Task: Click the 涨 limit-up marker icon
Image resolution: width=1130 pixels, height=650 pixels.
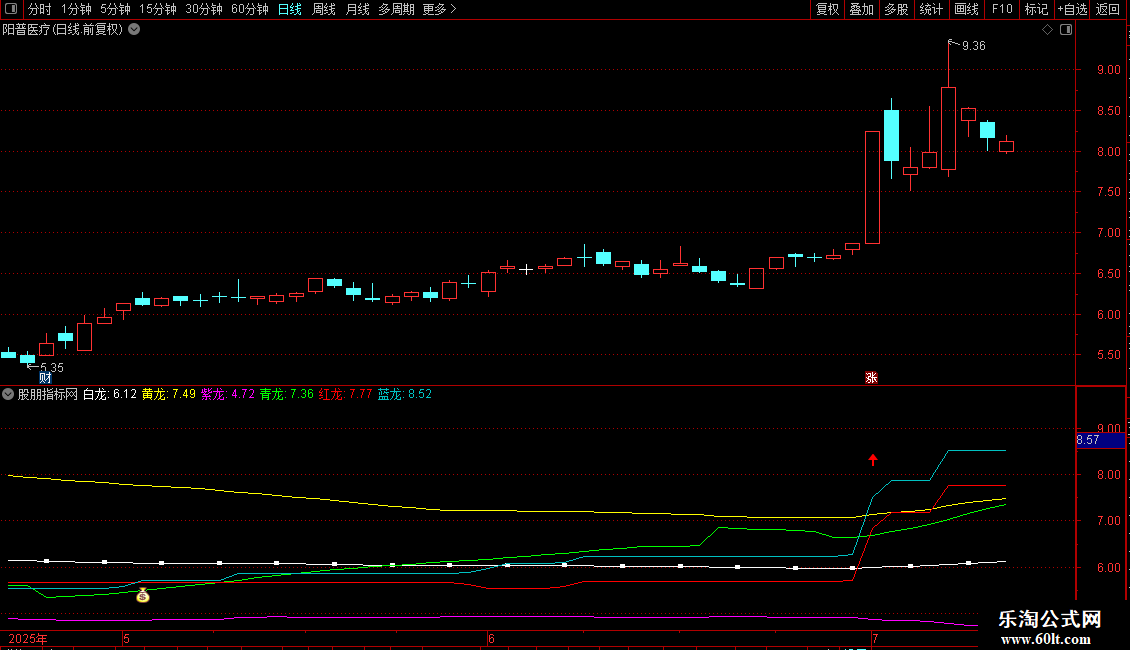Action: (871, 378)
